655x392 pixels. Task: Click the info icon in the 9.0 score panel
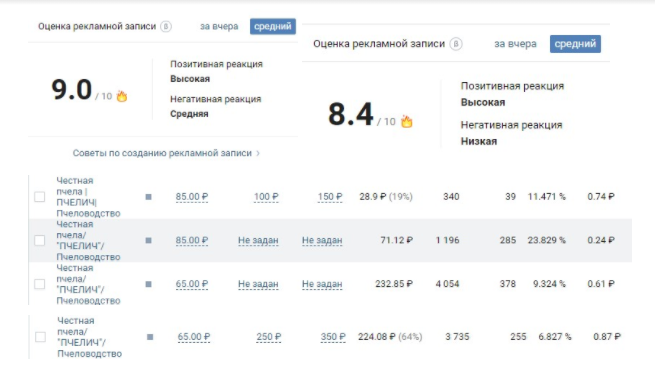166,26
